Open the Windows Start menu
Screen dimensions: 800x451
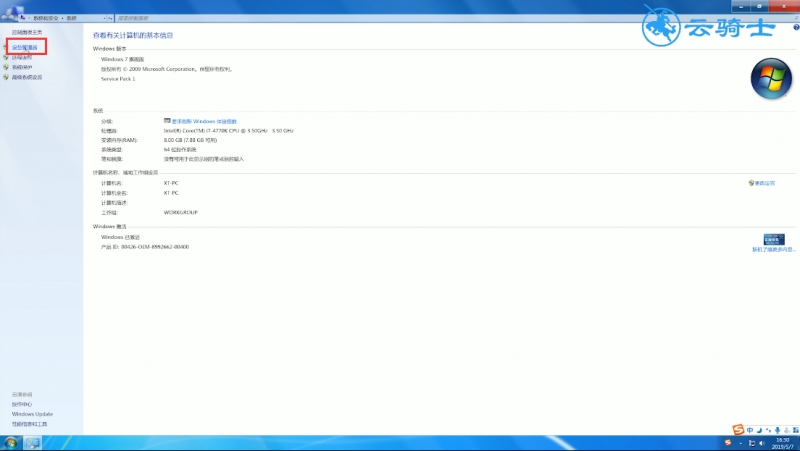(x=10, y=443)
